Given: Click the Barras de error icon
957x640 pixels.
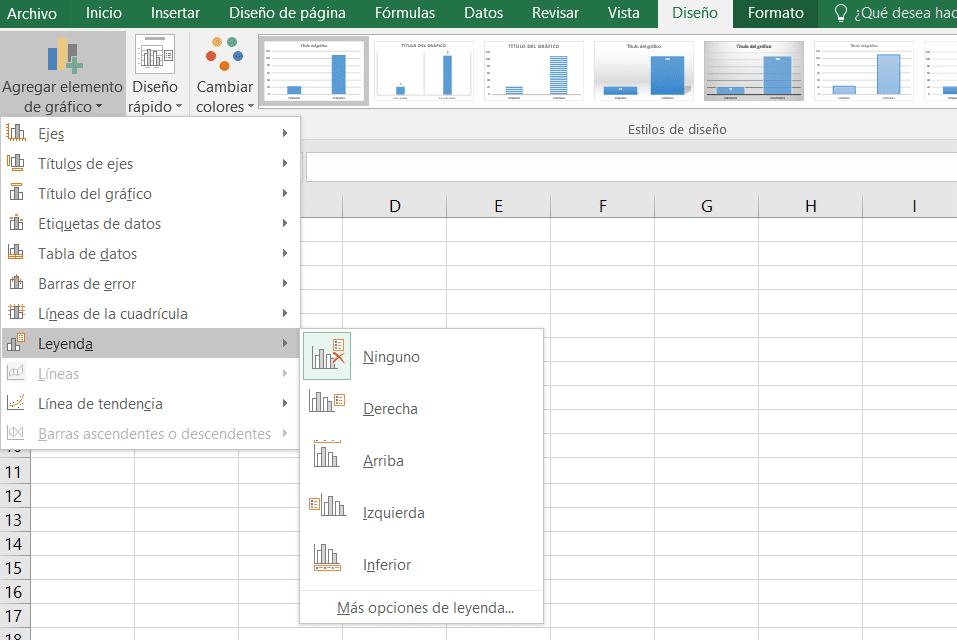Looking at the screenshot, I should click(16, 282).
